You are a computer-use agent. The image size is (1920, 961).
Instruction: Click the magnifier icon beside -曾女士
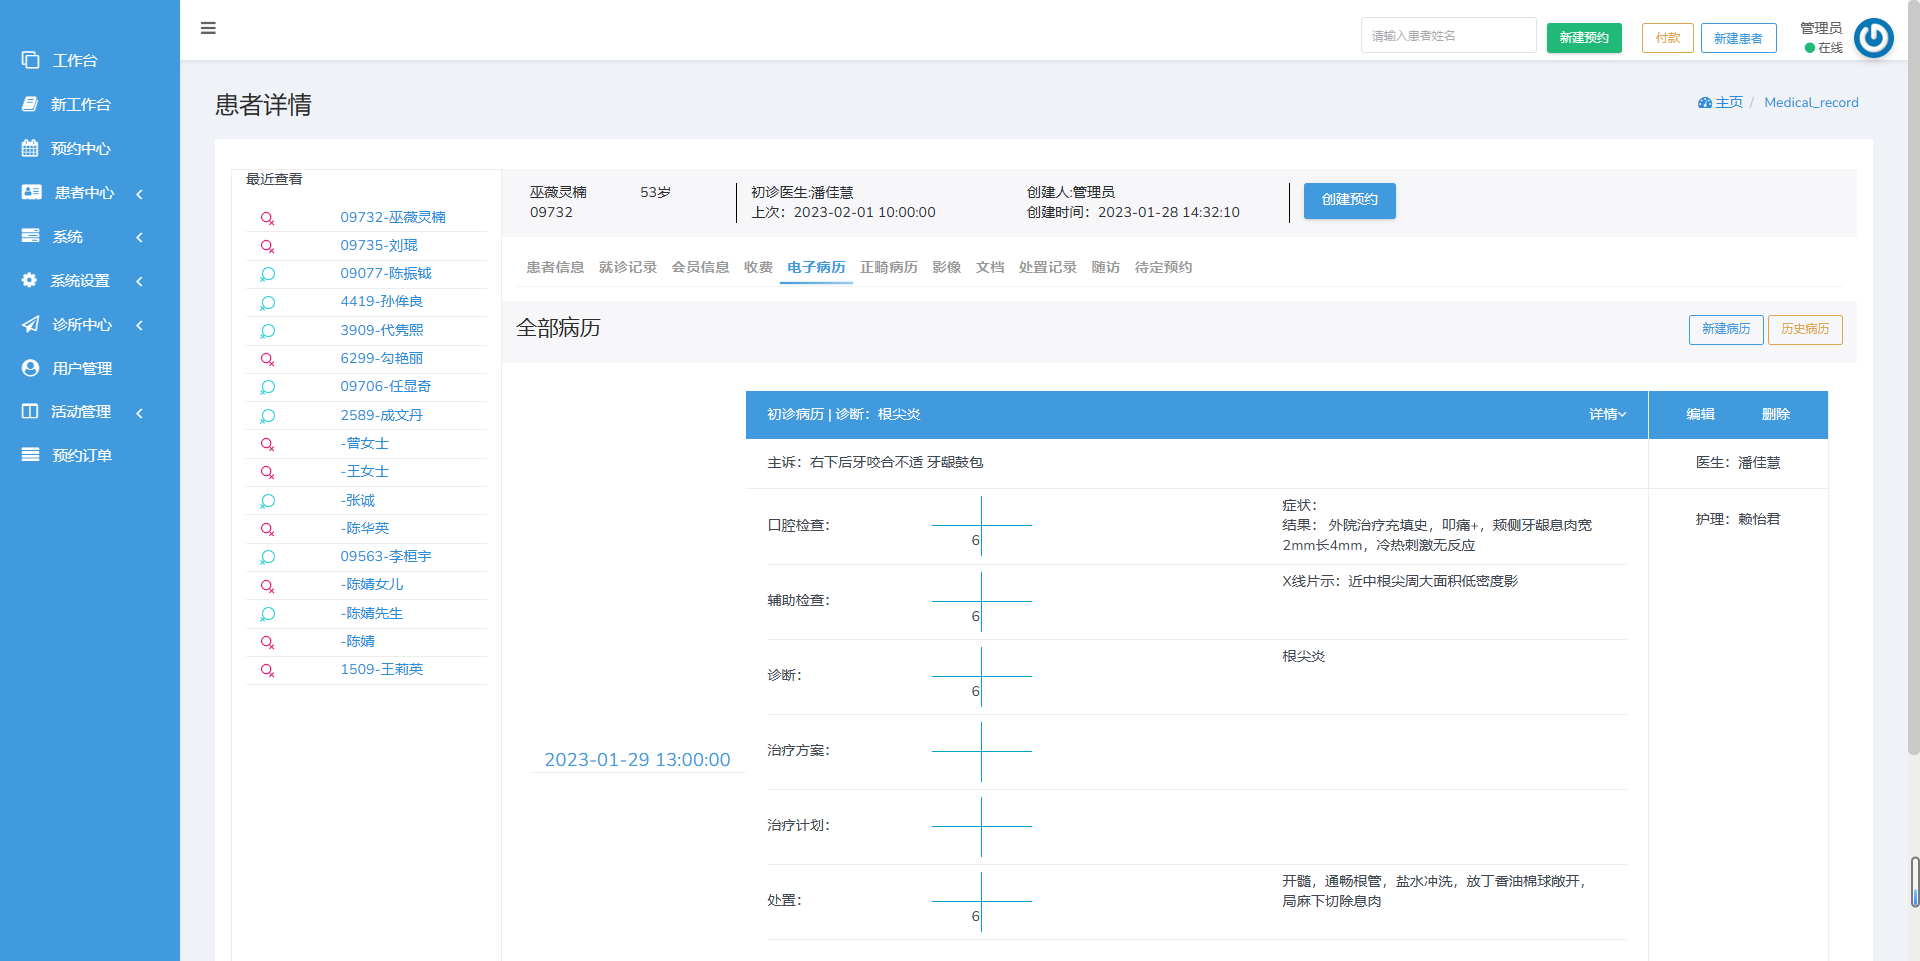267,444
